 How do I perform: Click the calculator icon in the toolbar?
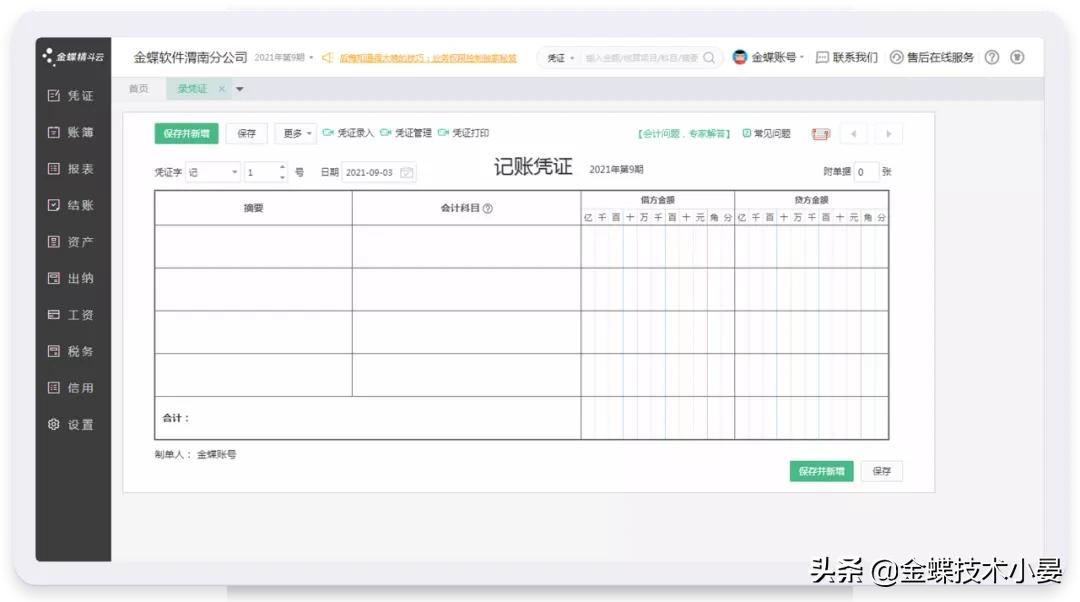[x=820, y=133]
